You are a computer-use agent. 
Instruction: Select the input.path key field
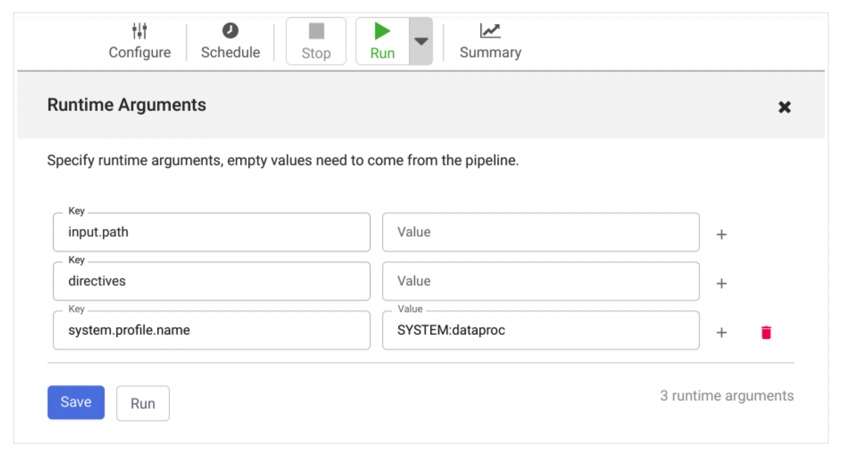[211, 232]
